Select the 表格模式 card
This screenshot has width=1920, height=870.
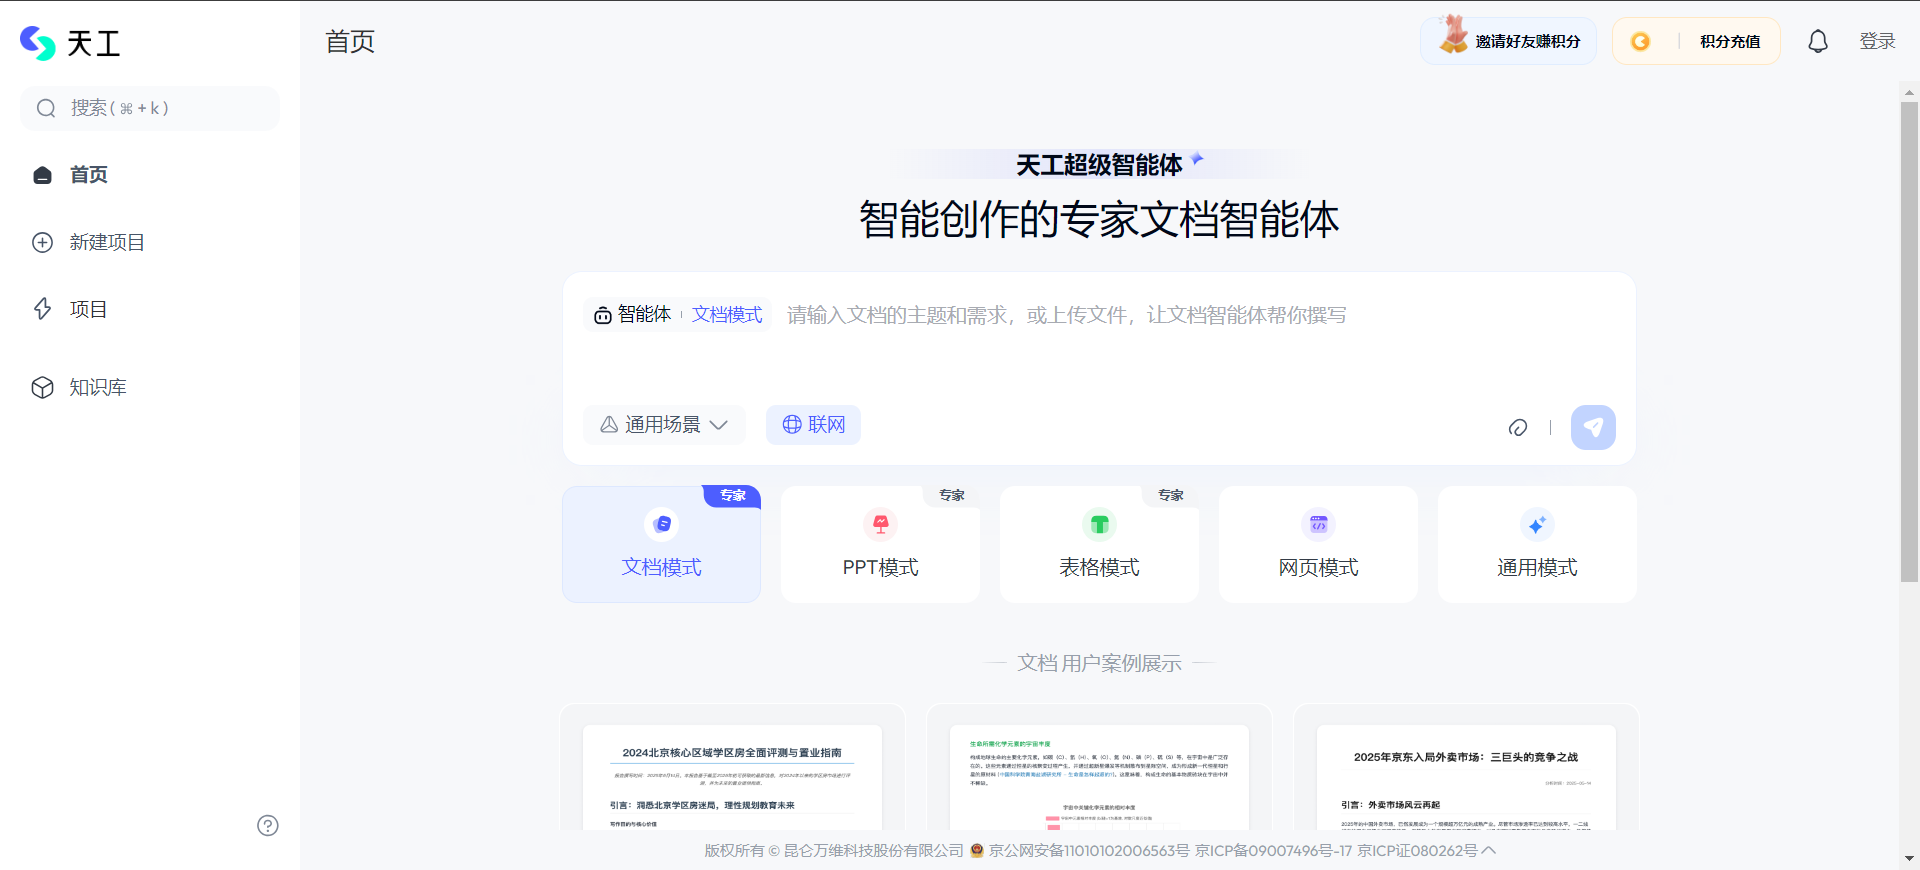pyautogui.click(x=1099, y=544)
